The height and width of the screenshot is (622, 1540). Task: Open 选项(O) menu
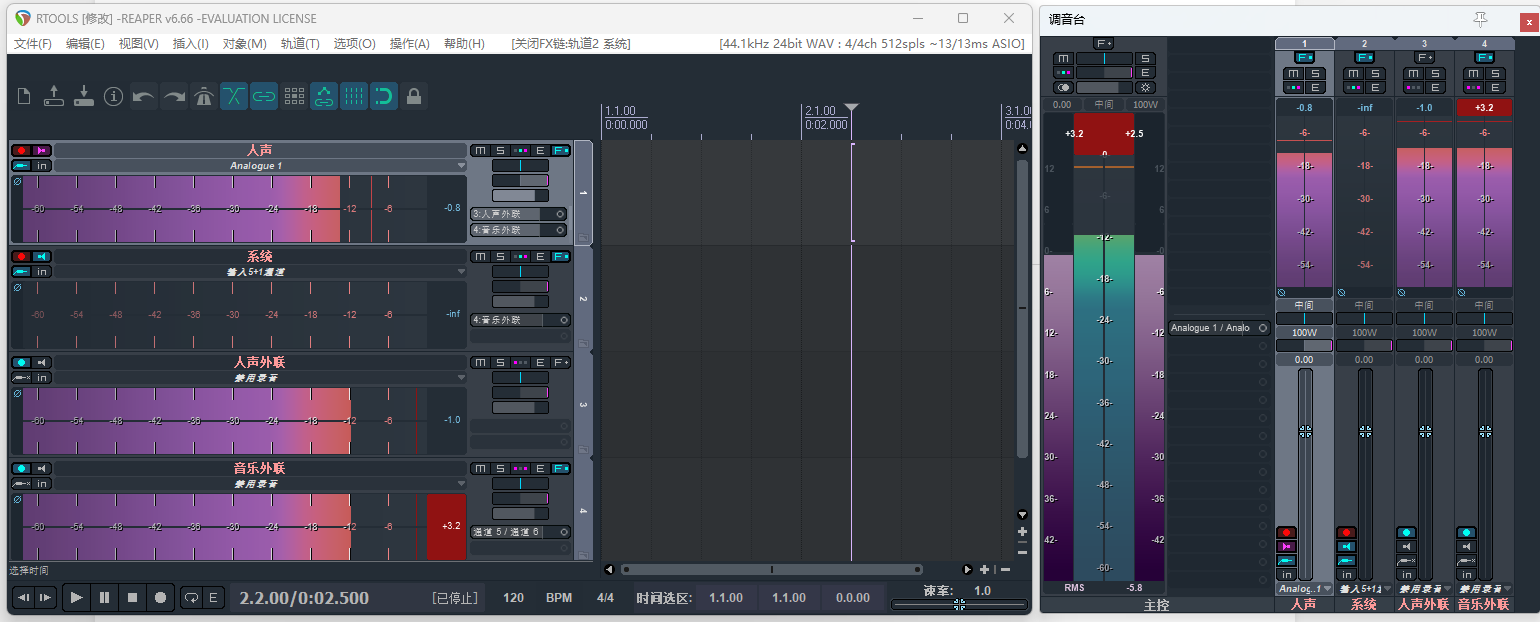(x=354, y=44)
